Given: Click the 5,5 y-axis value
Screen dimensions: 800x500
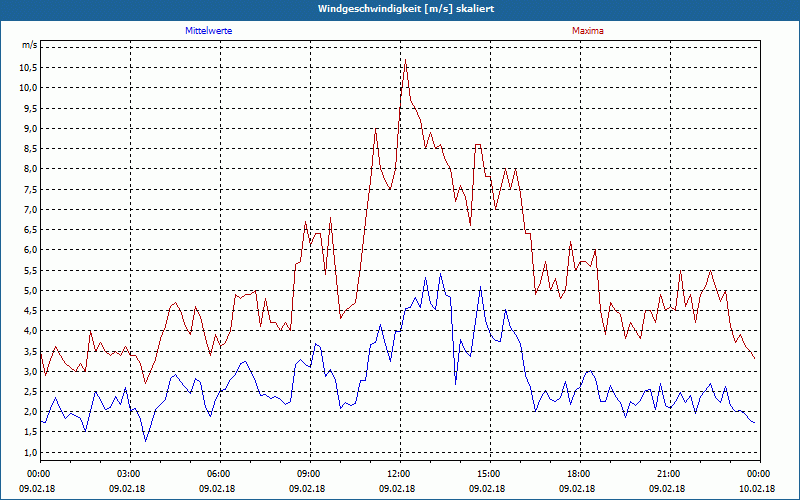Looking at the screenshot, I should [x=30, y=270].
